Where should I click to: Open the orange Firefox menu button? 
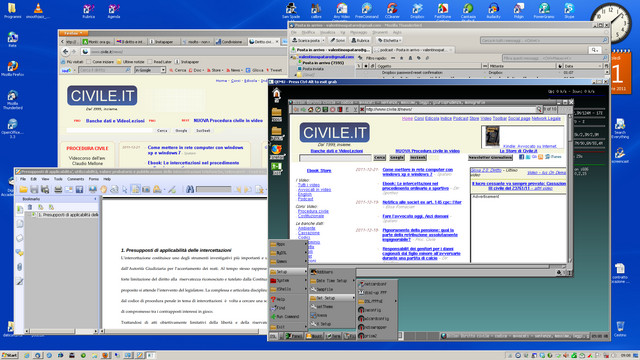coord(73,33)
